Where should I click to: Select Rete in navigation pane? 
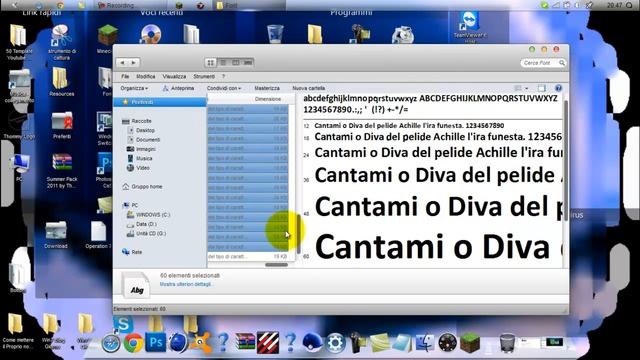pos(136,252)
